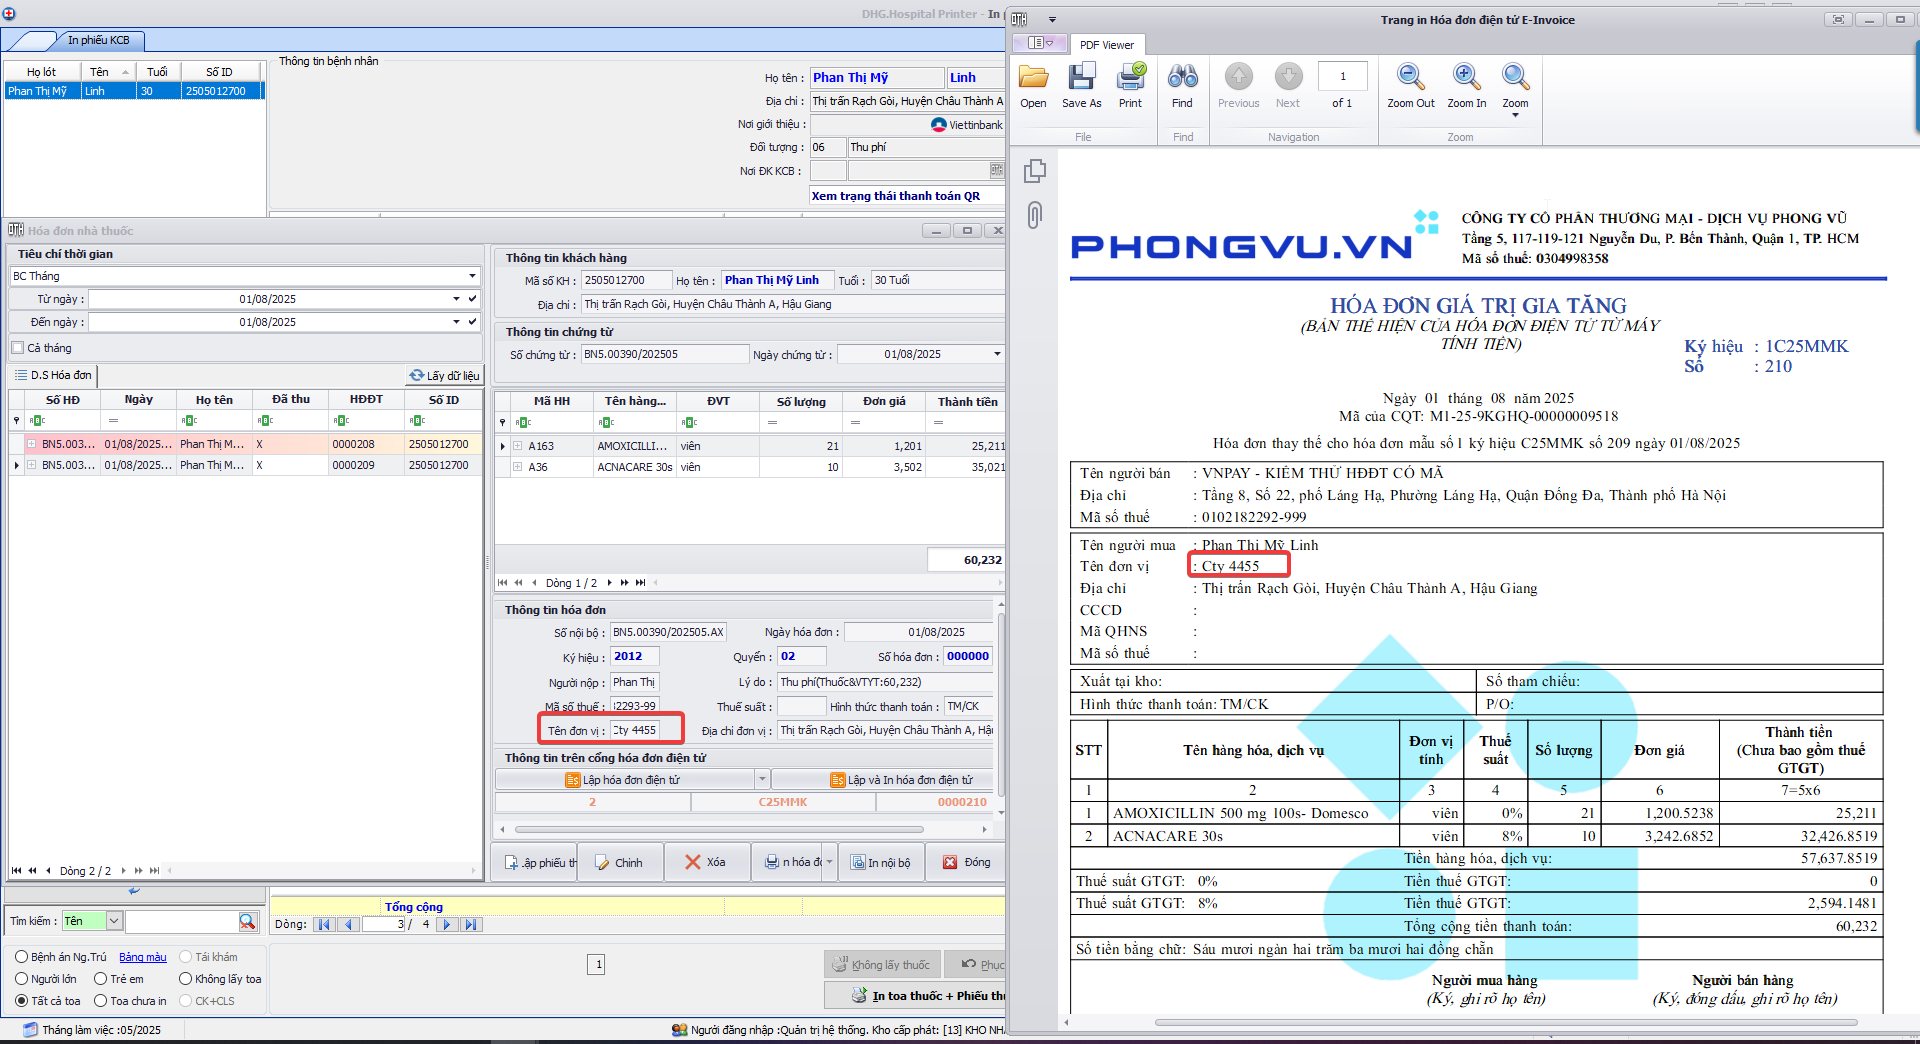Open the BC Tháng time criteria dropdown
1920x1044 pixels.
[x=472, y=276]
